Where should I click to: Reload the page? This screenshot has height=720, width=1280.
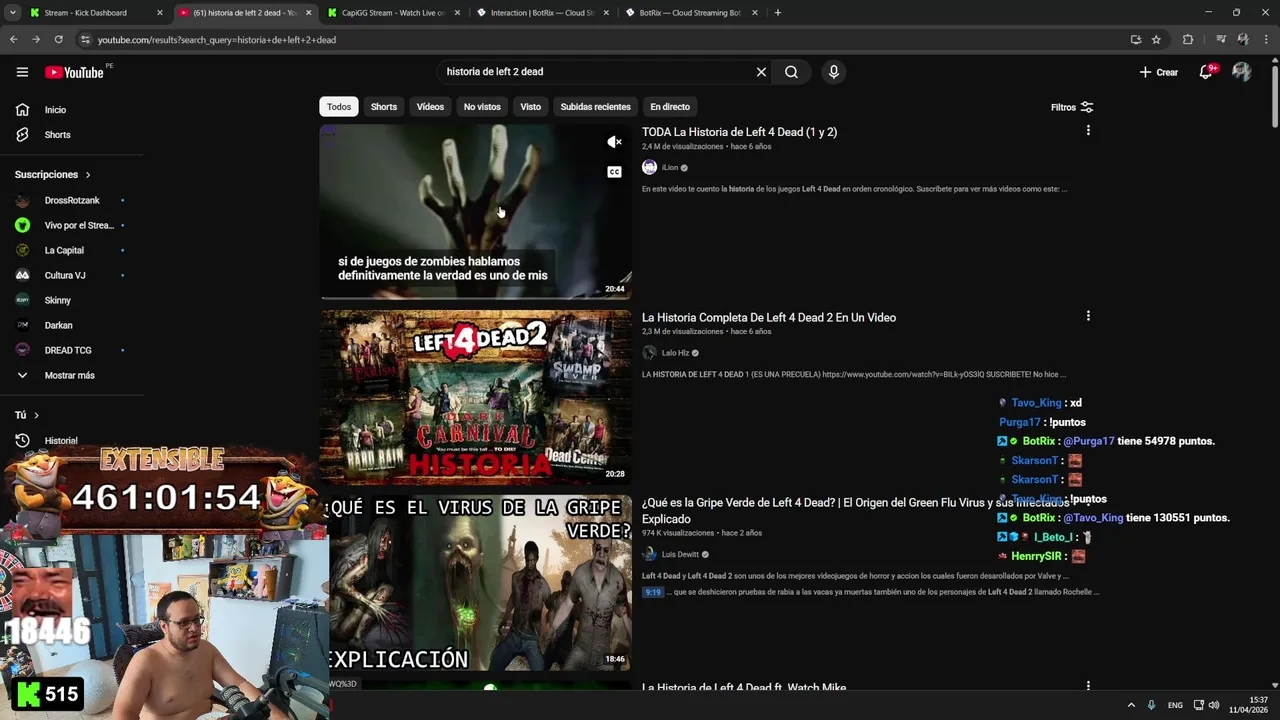58,39
